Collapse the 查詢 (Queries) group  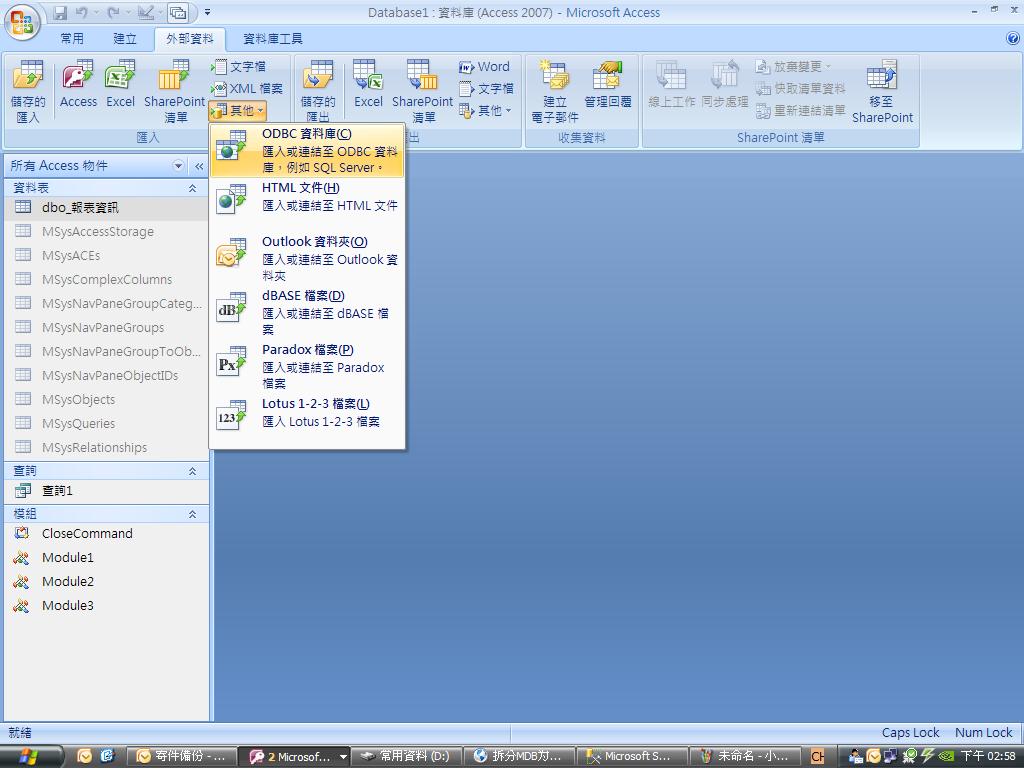(192, 471)
